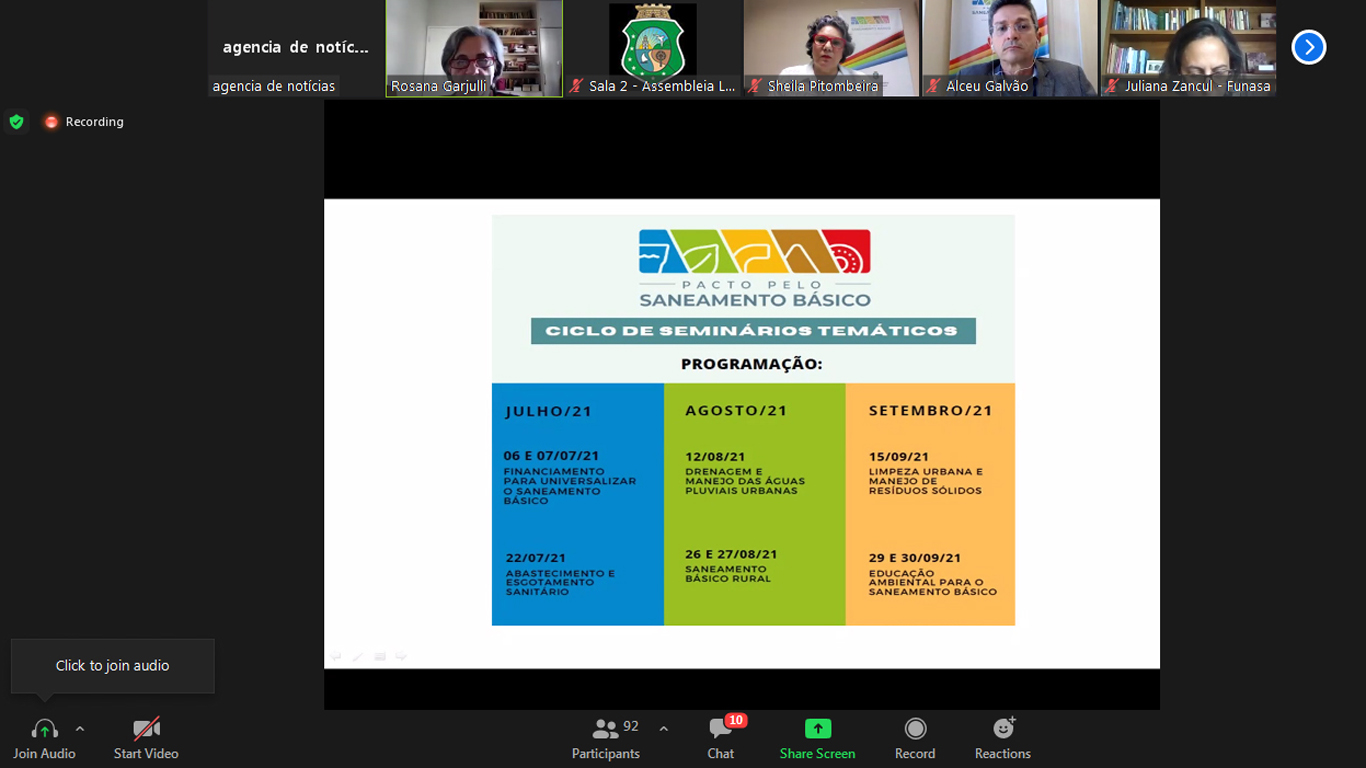
Task: Click the green encryption shield icon
Action: (x=16, y=122)
